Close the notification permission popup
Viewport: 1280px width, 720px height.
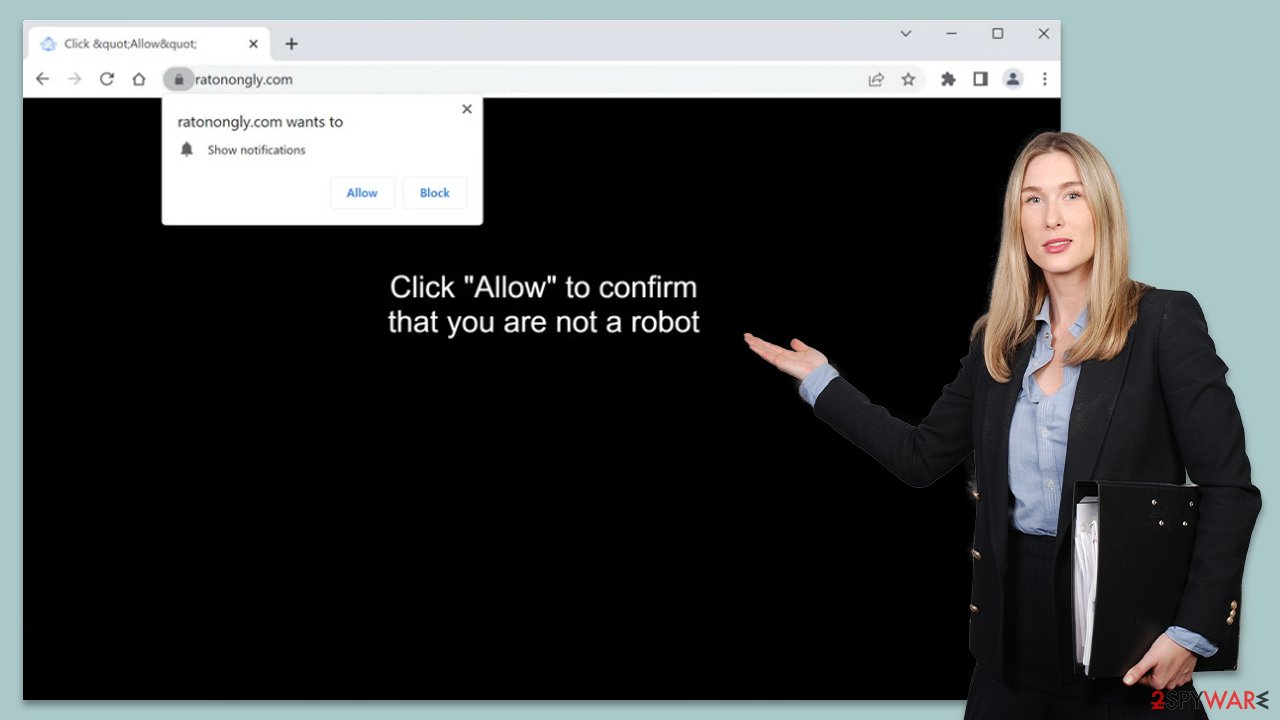(x=467, y=109)
